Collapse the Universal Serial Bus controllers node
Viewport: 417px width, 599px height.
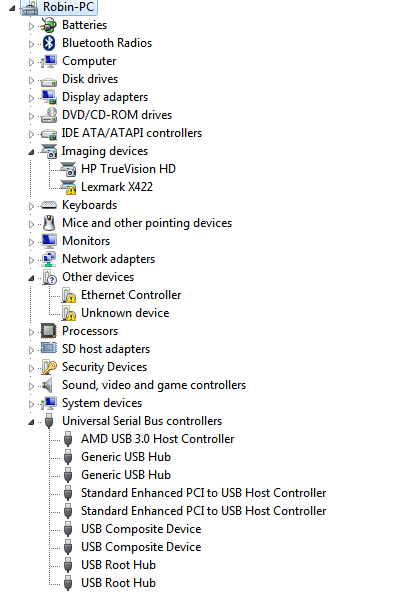(x=31, y=422)
